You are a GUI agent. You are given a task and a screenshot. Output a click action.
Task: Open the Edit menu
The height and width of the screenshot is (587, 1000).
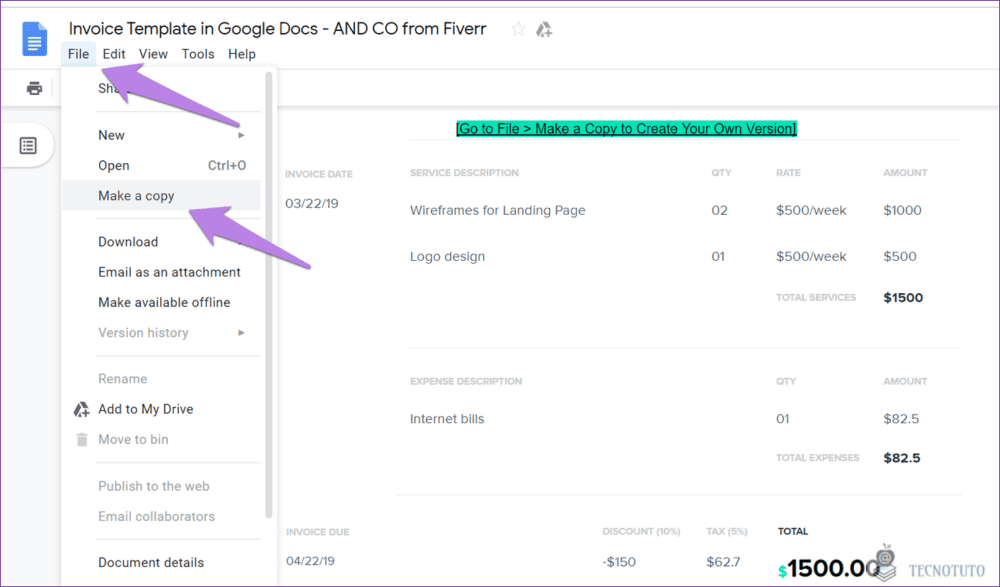point(114,54)
